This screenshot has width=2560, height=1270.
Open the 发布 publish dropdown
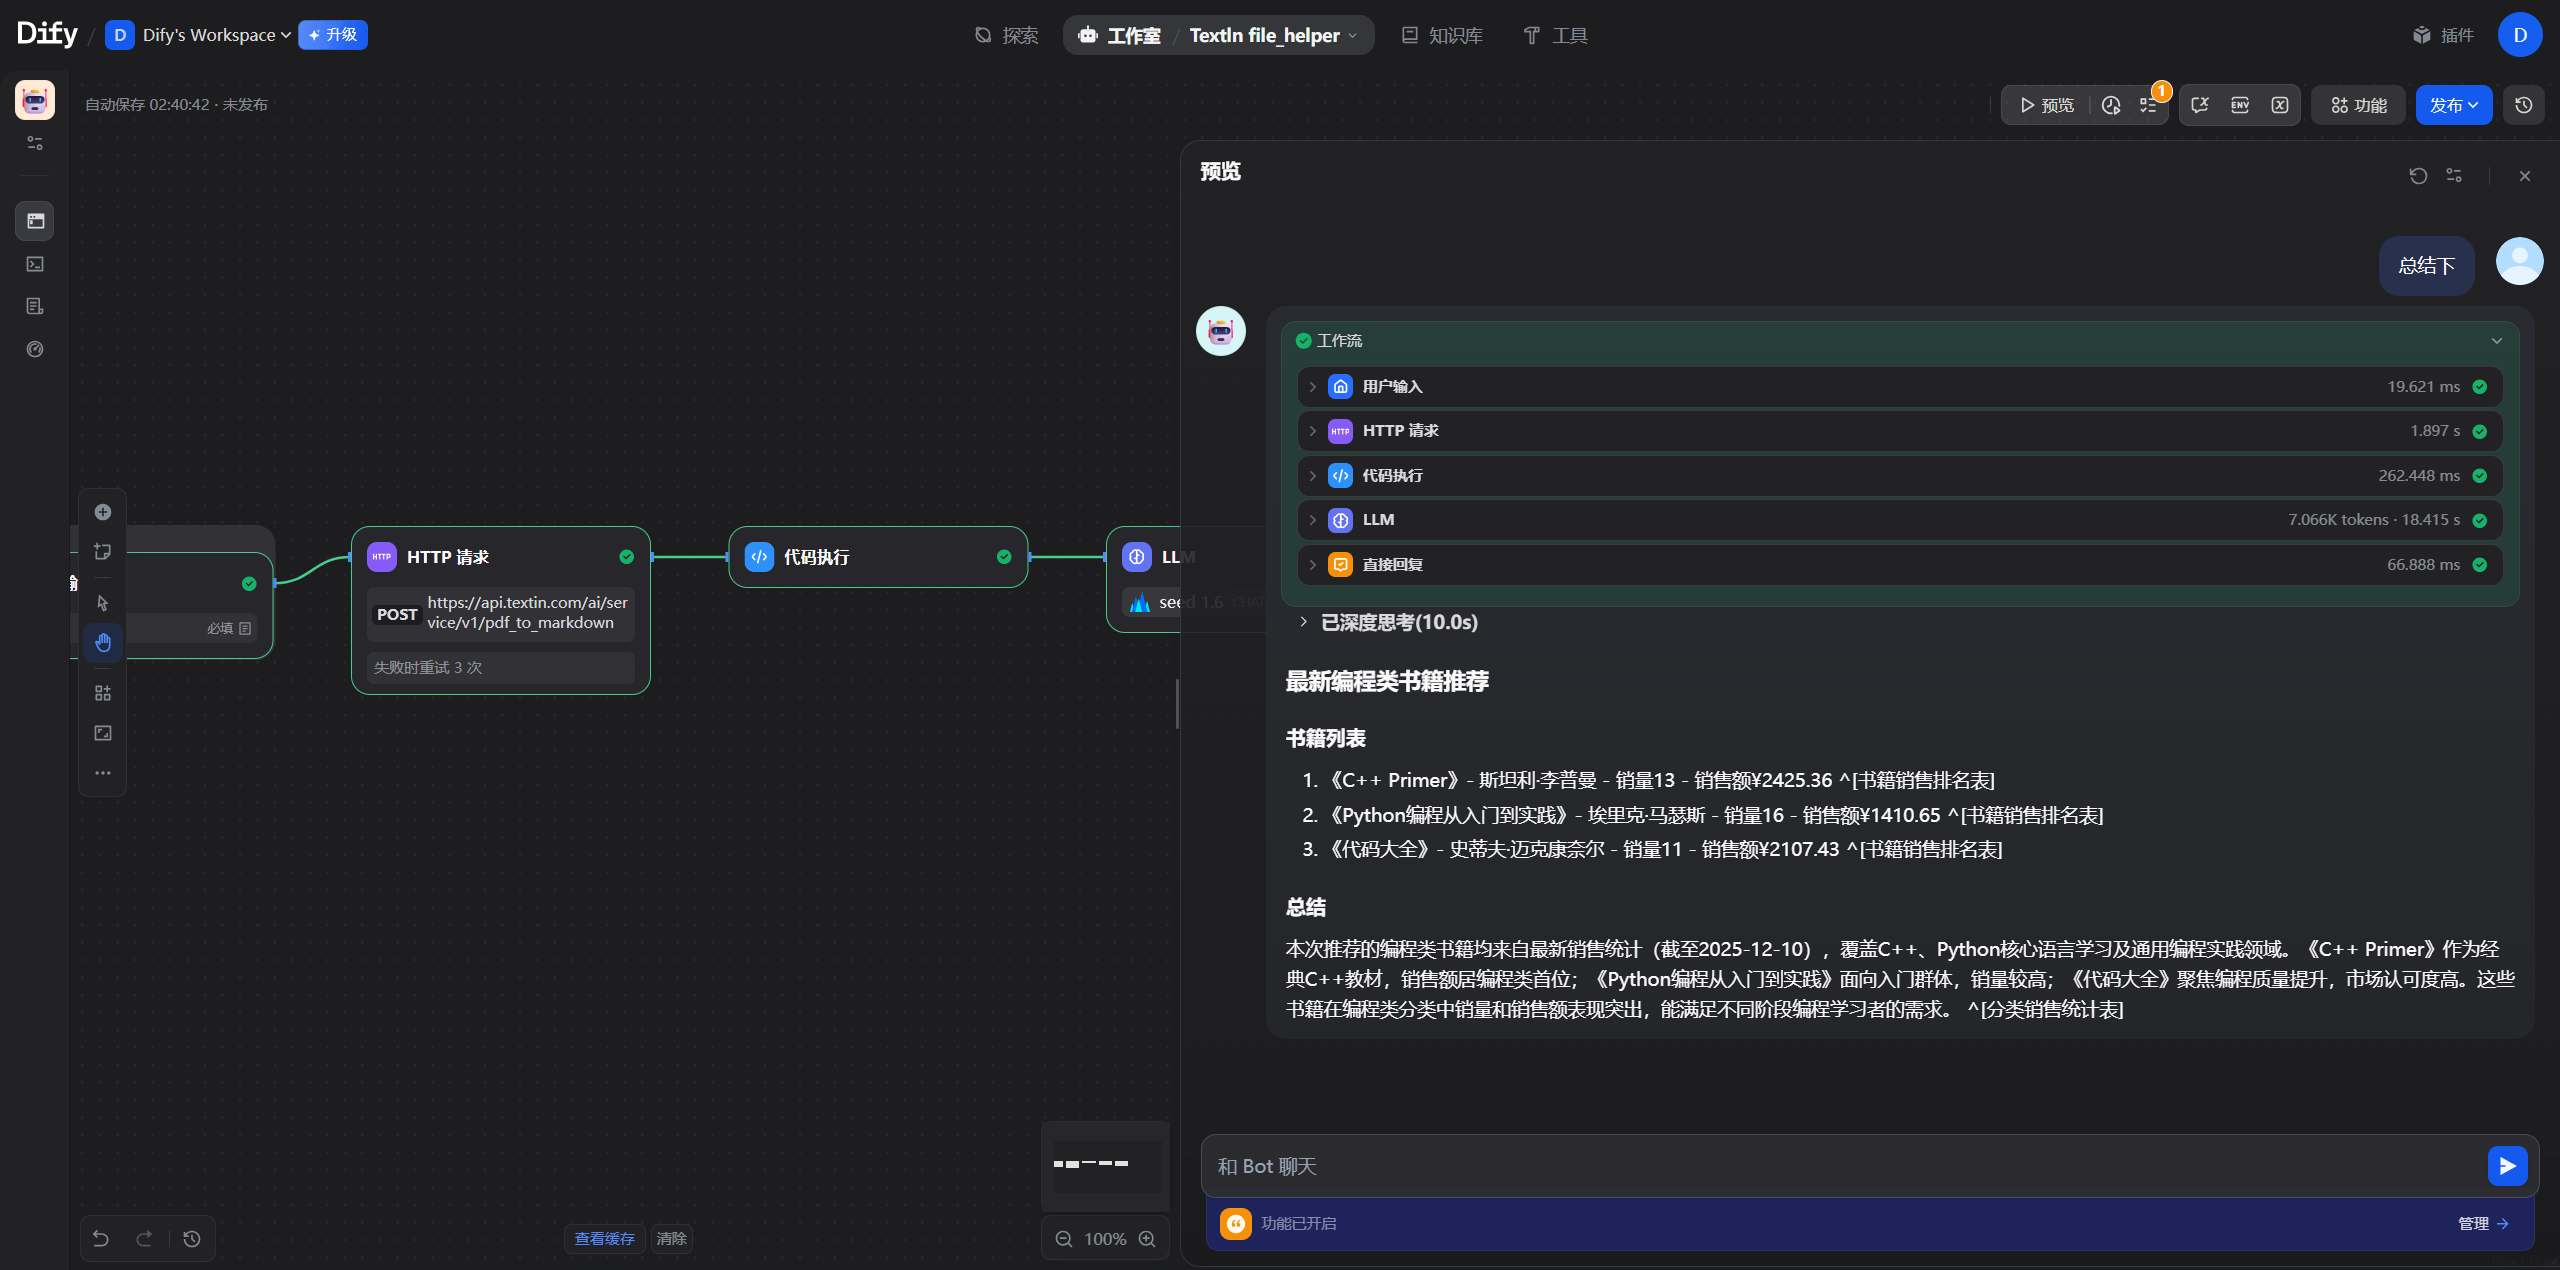[x=2453, y=105]
